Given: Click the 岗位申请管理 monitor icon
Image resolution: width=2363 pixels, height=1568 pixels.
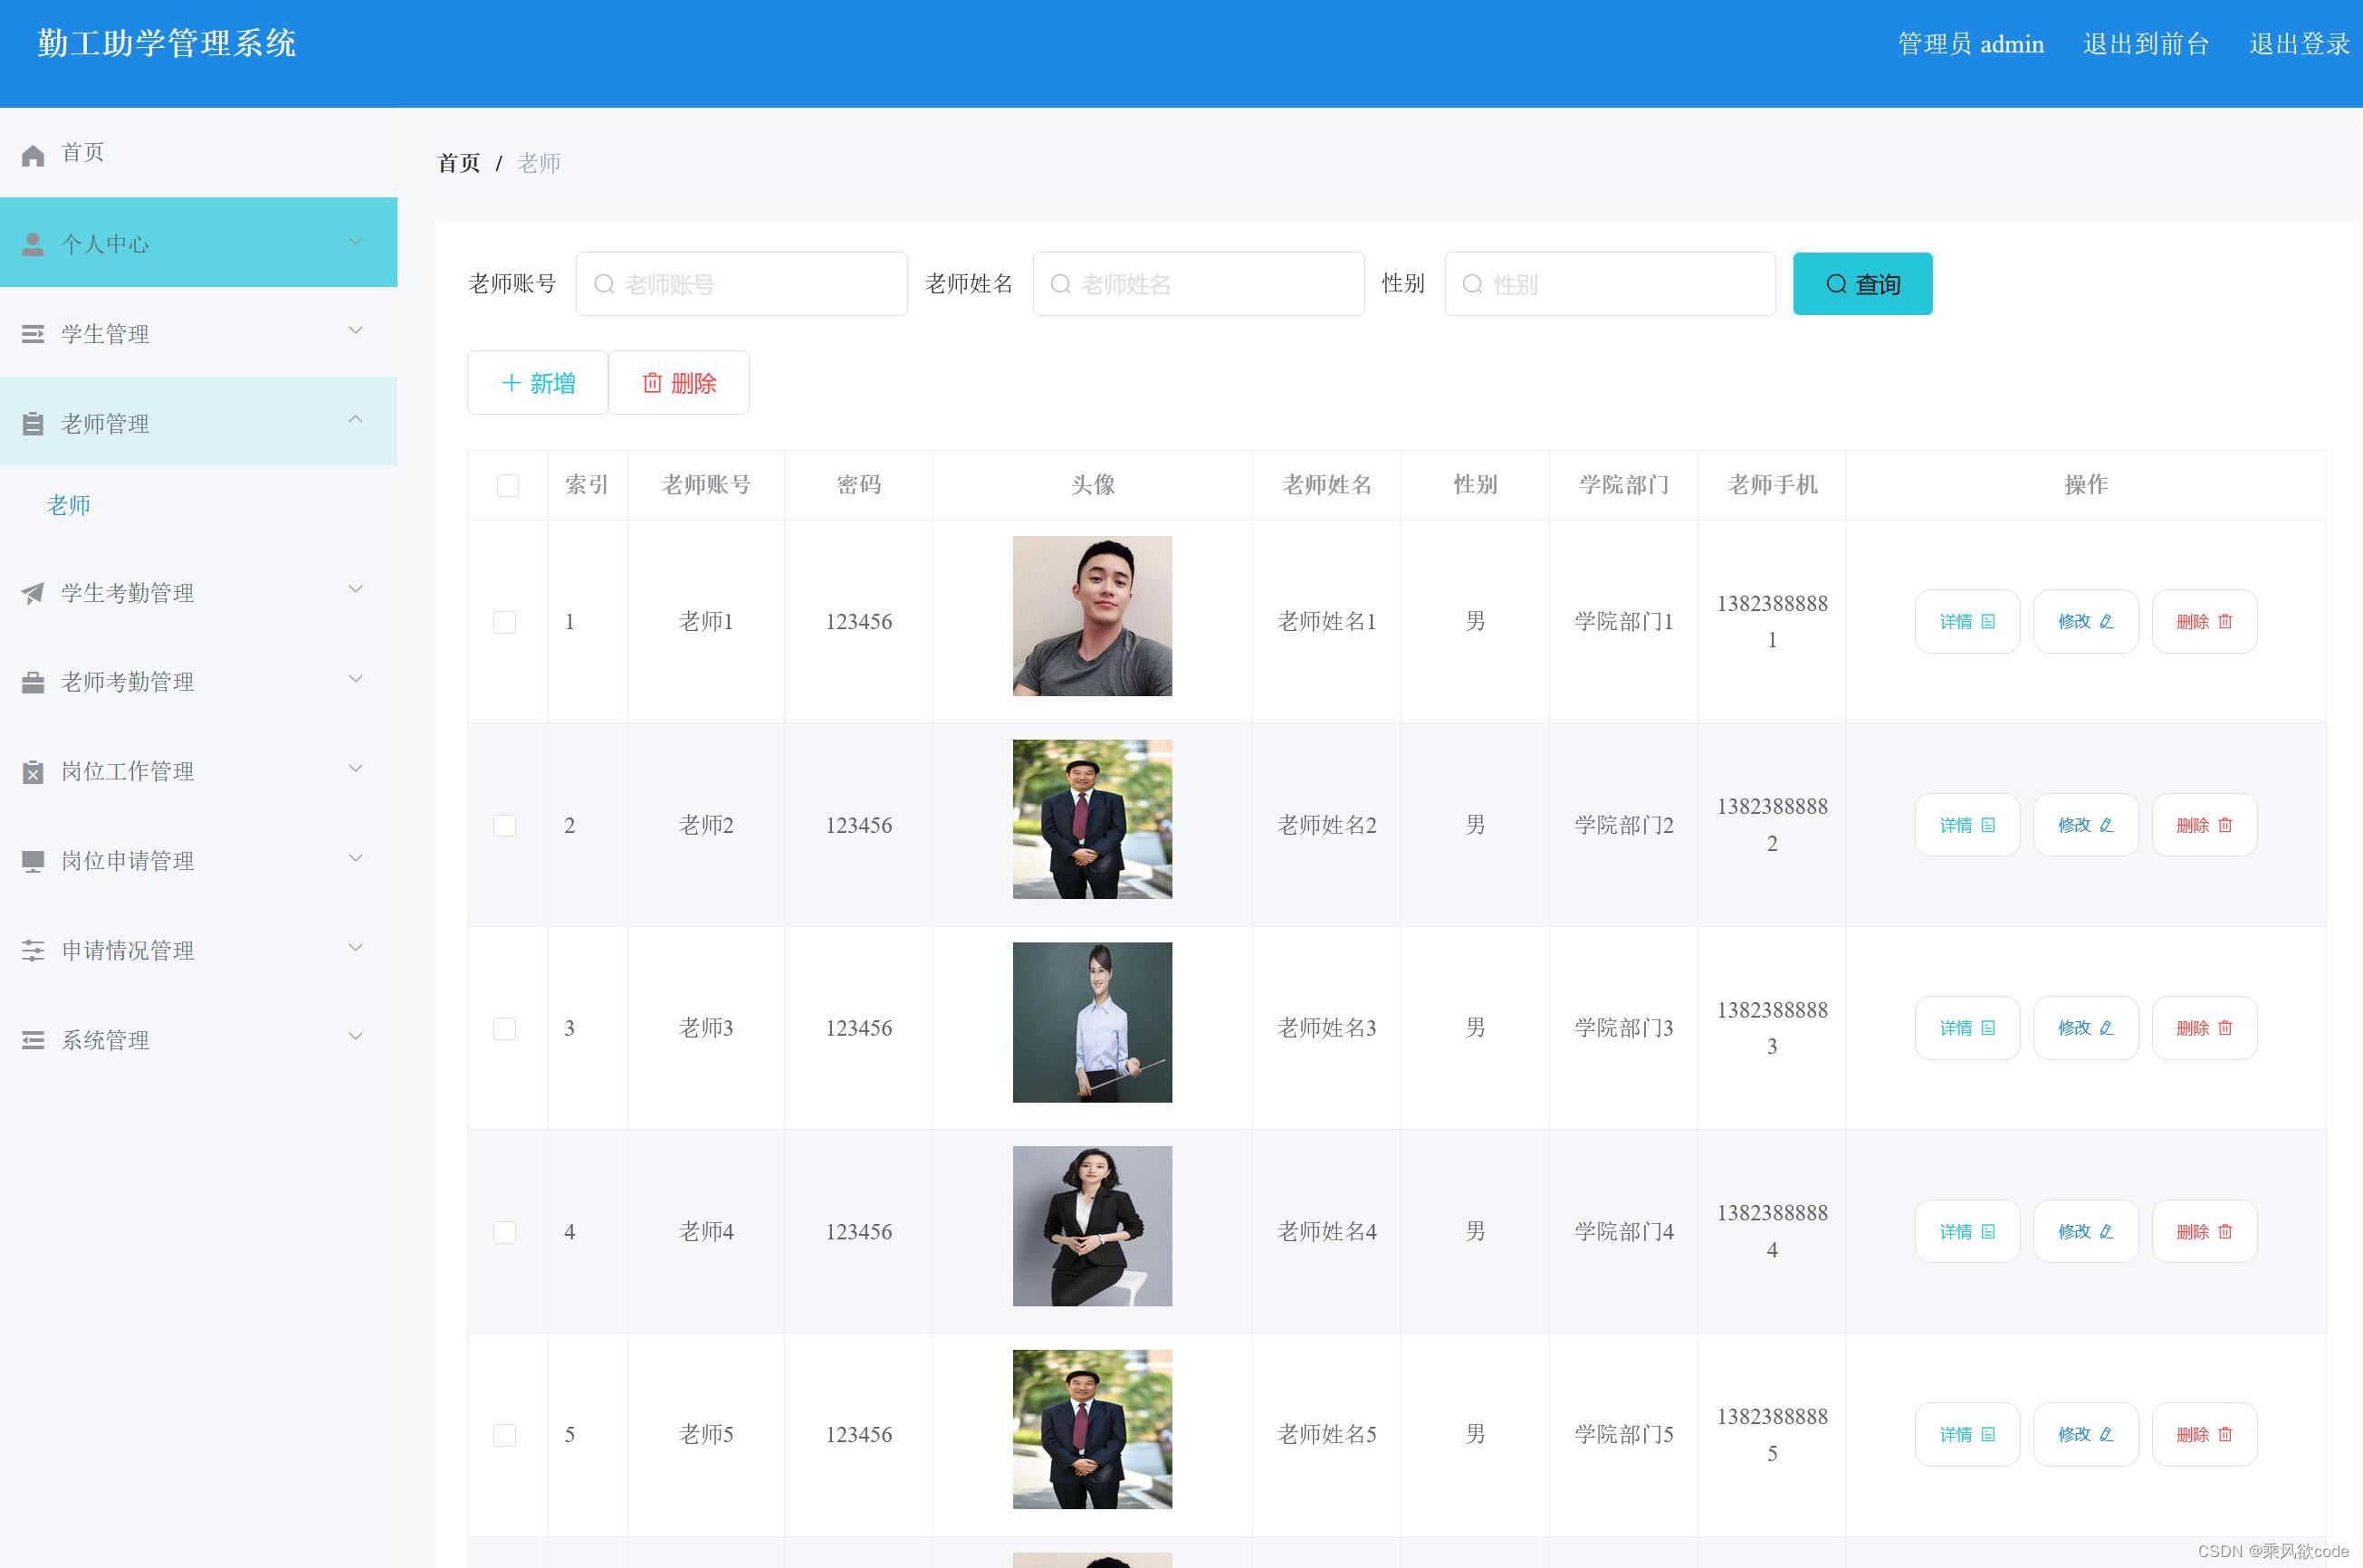Looking at the screenshot, I should [33, 859].
